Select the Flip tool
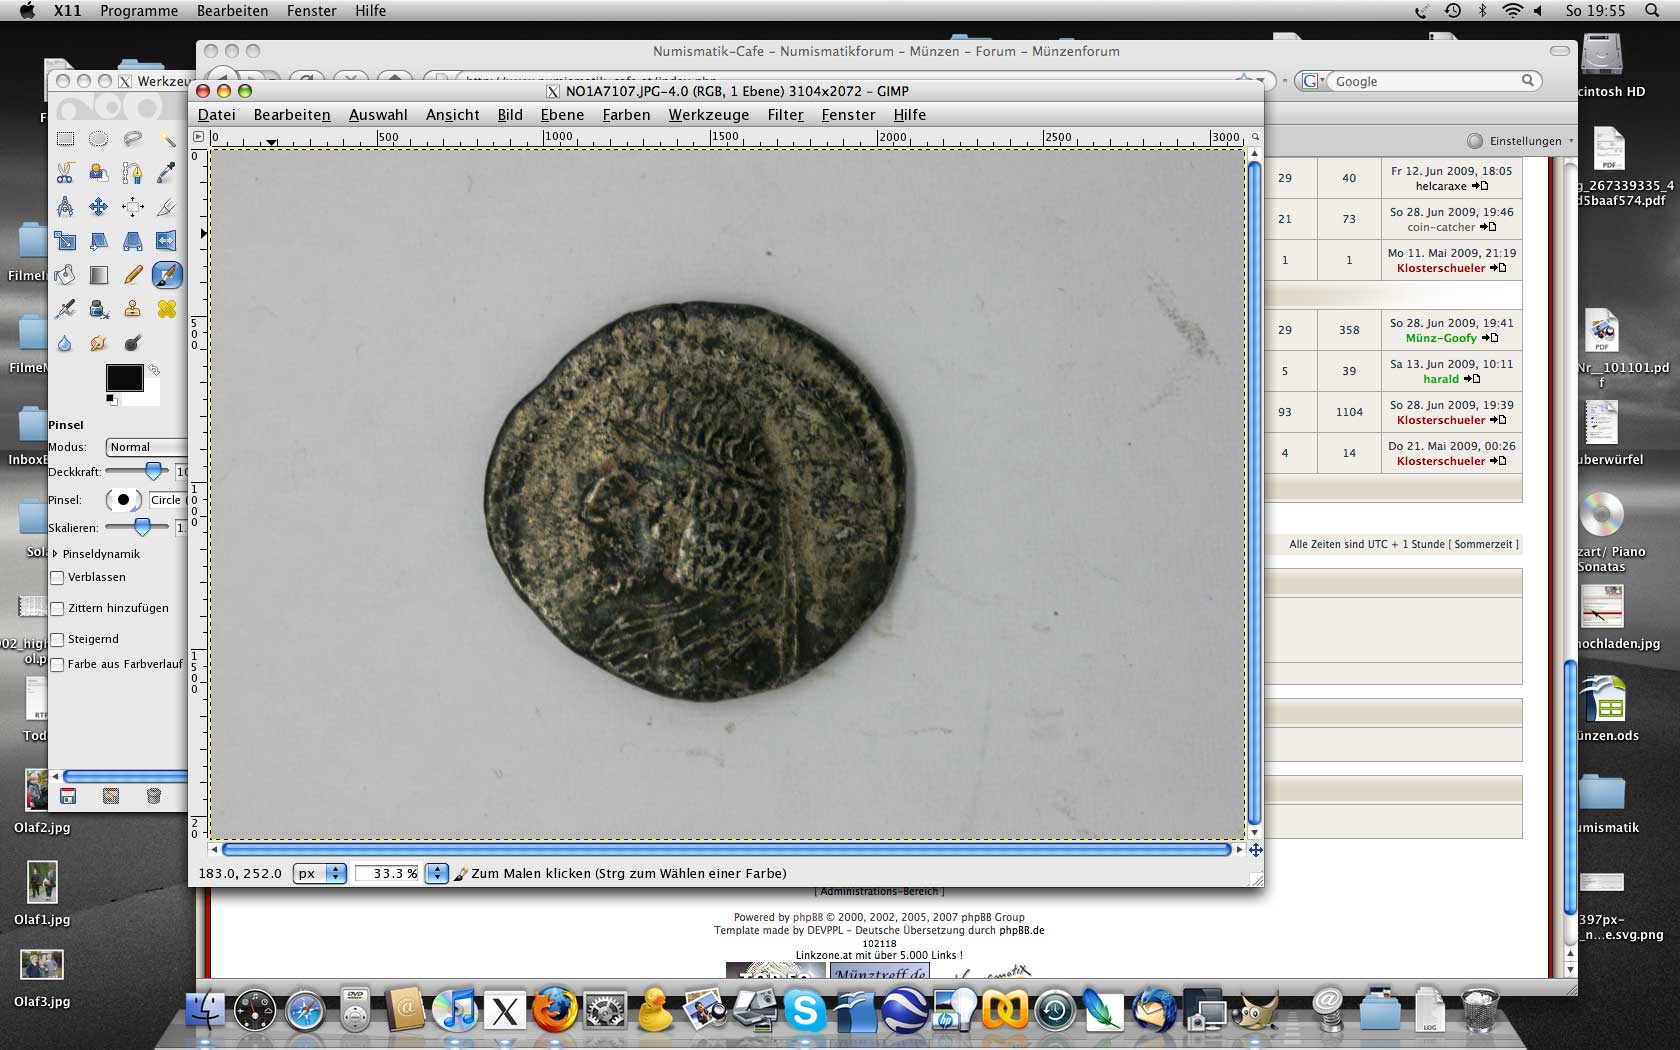Viewport: 1680px width, 1050px height. 166,241
